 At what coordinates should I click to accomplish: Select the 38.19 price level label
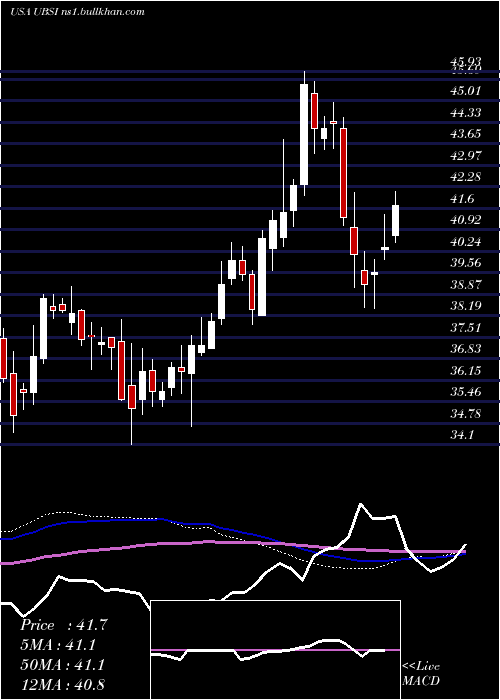click(466, 306)
